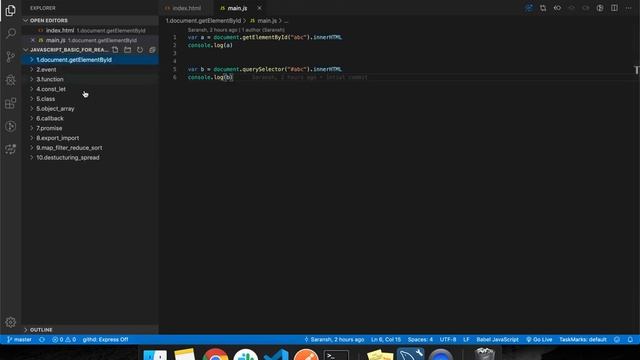Screen dimensions: 640x360
Task: Open index.html from Open Editors
Action: pyautogui.click(x=90, y=30)
